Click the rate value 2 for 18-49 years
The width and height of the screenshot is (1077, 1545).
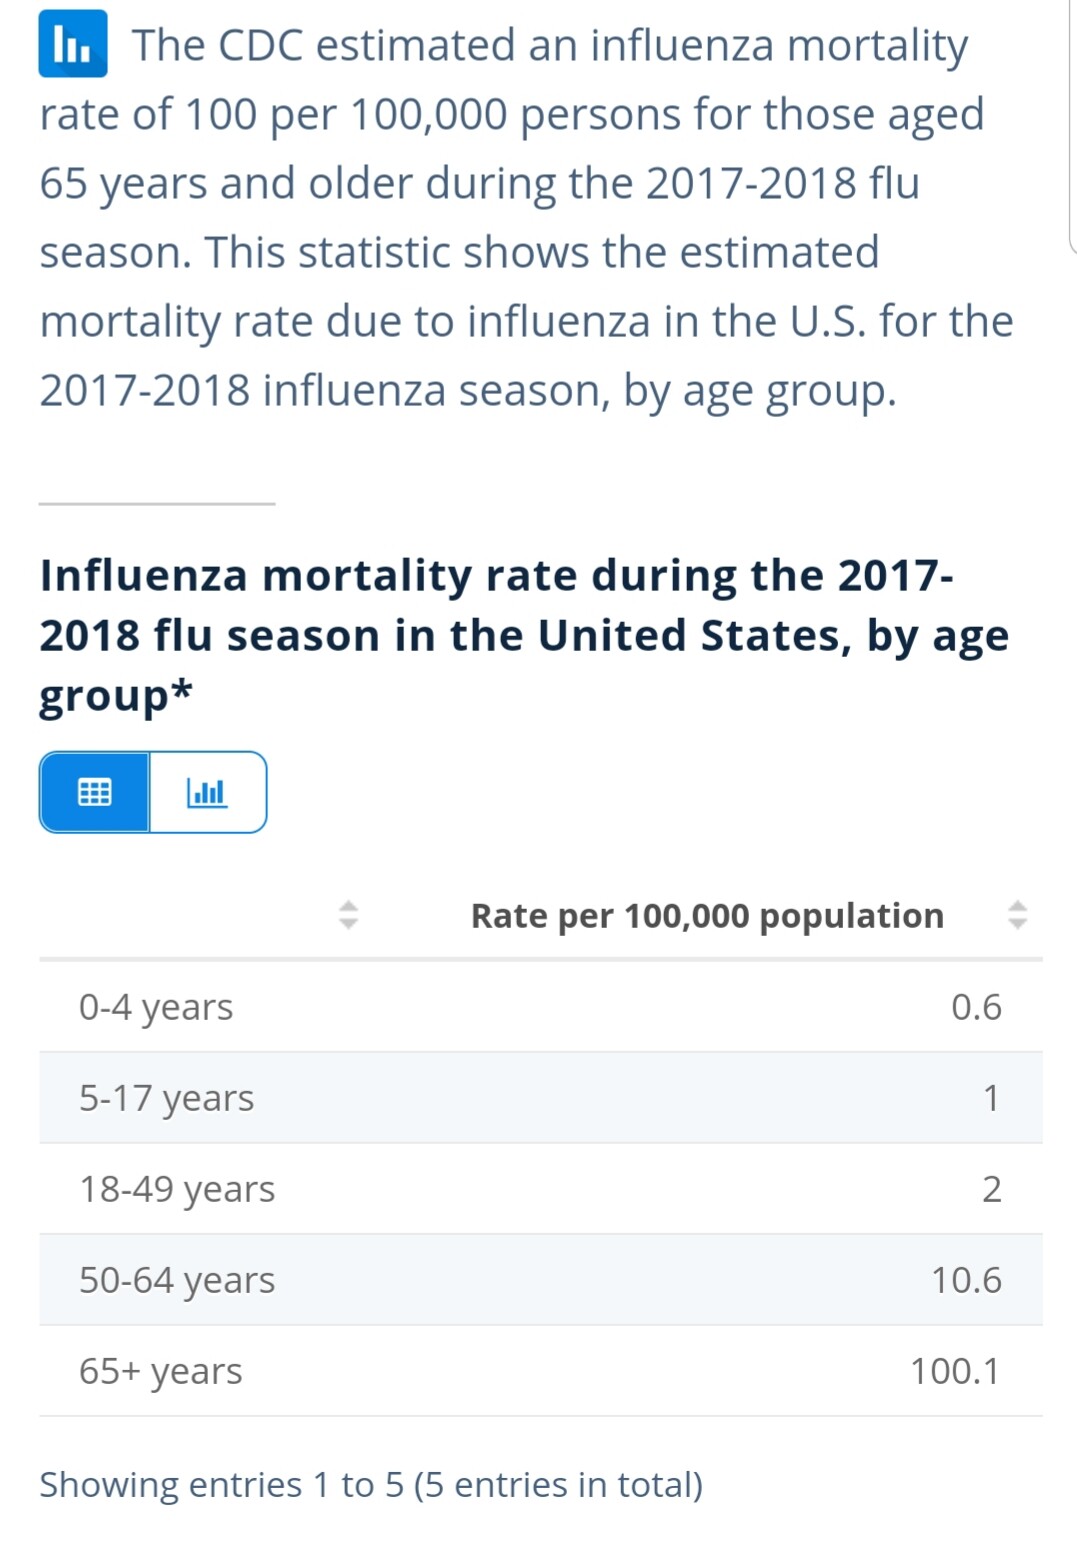pyautogui.click(x=991, y=1189)
